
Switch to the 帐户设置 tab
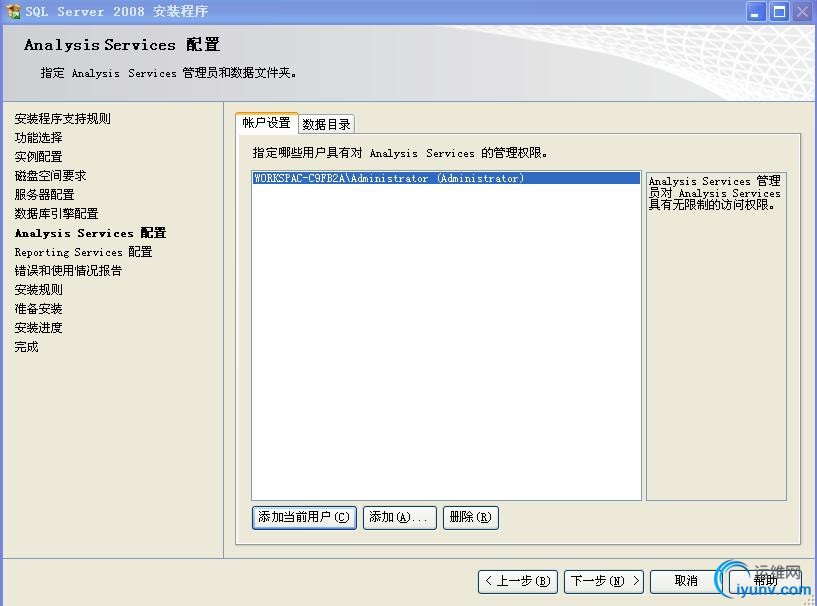point(266,123)
